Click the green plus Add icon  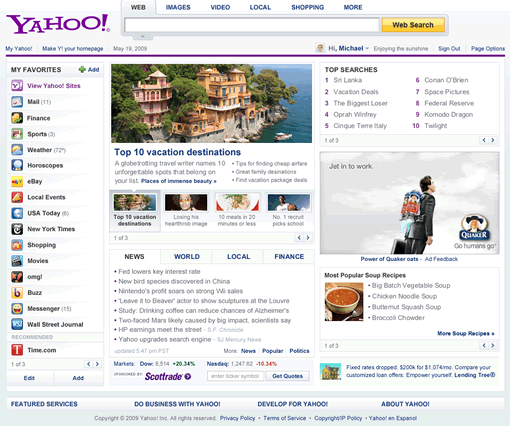pyautogui.click(x=82, y=69)
